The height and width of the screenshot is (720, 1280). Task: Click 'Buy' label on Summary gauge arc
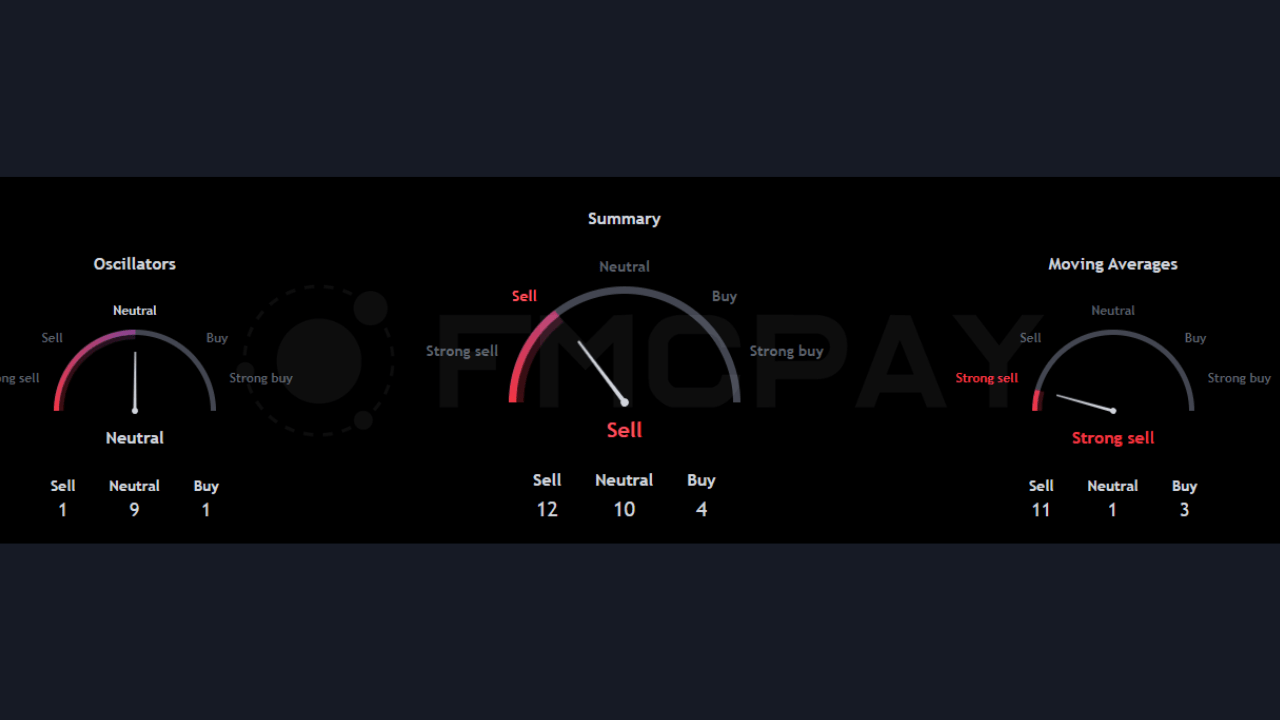point(724,296)
